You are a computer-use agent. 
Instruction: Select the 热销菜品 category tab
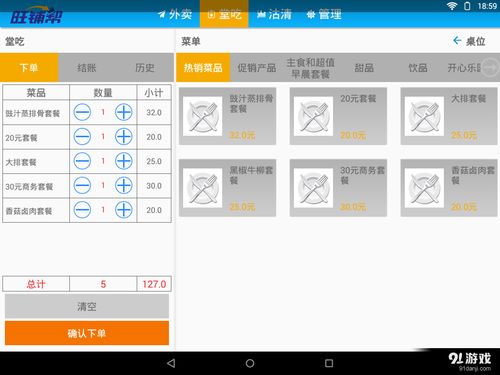point(203,68)
